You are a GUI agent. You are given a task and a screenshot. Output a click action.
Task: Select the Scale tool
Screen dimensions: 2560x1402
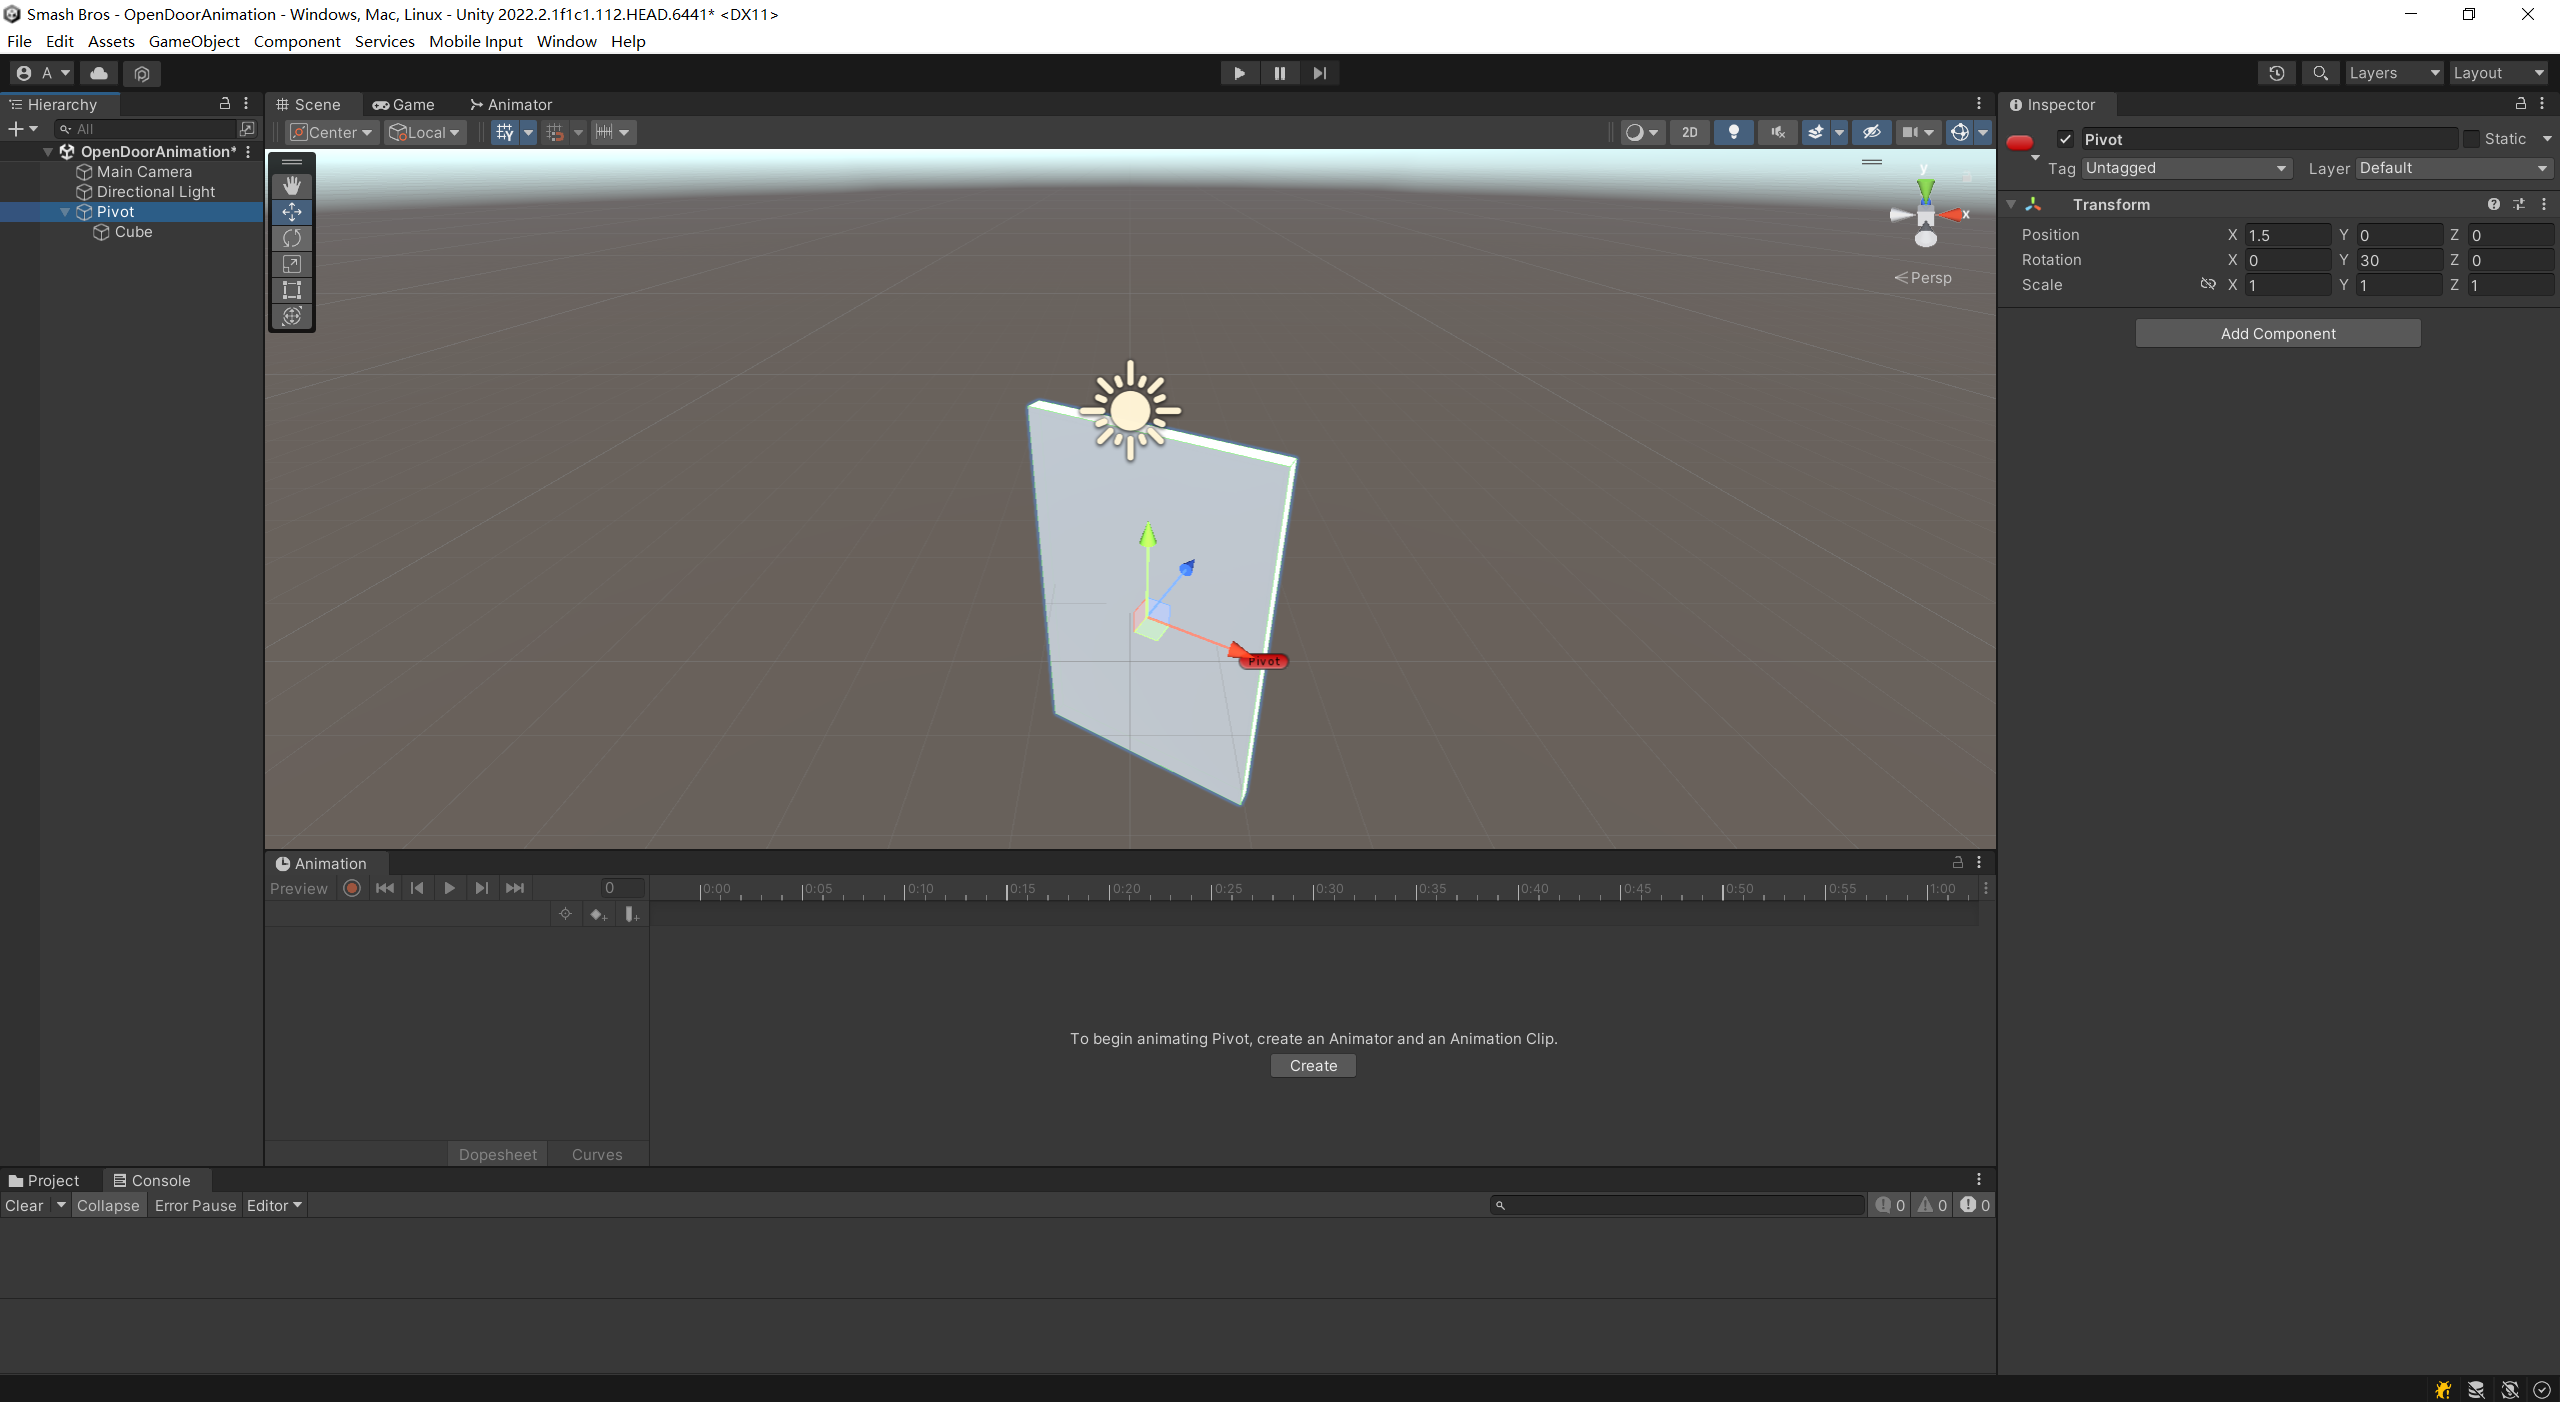click(291, 264)
